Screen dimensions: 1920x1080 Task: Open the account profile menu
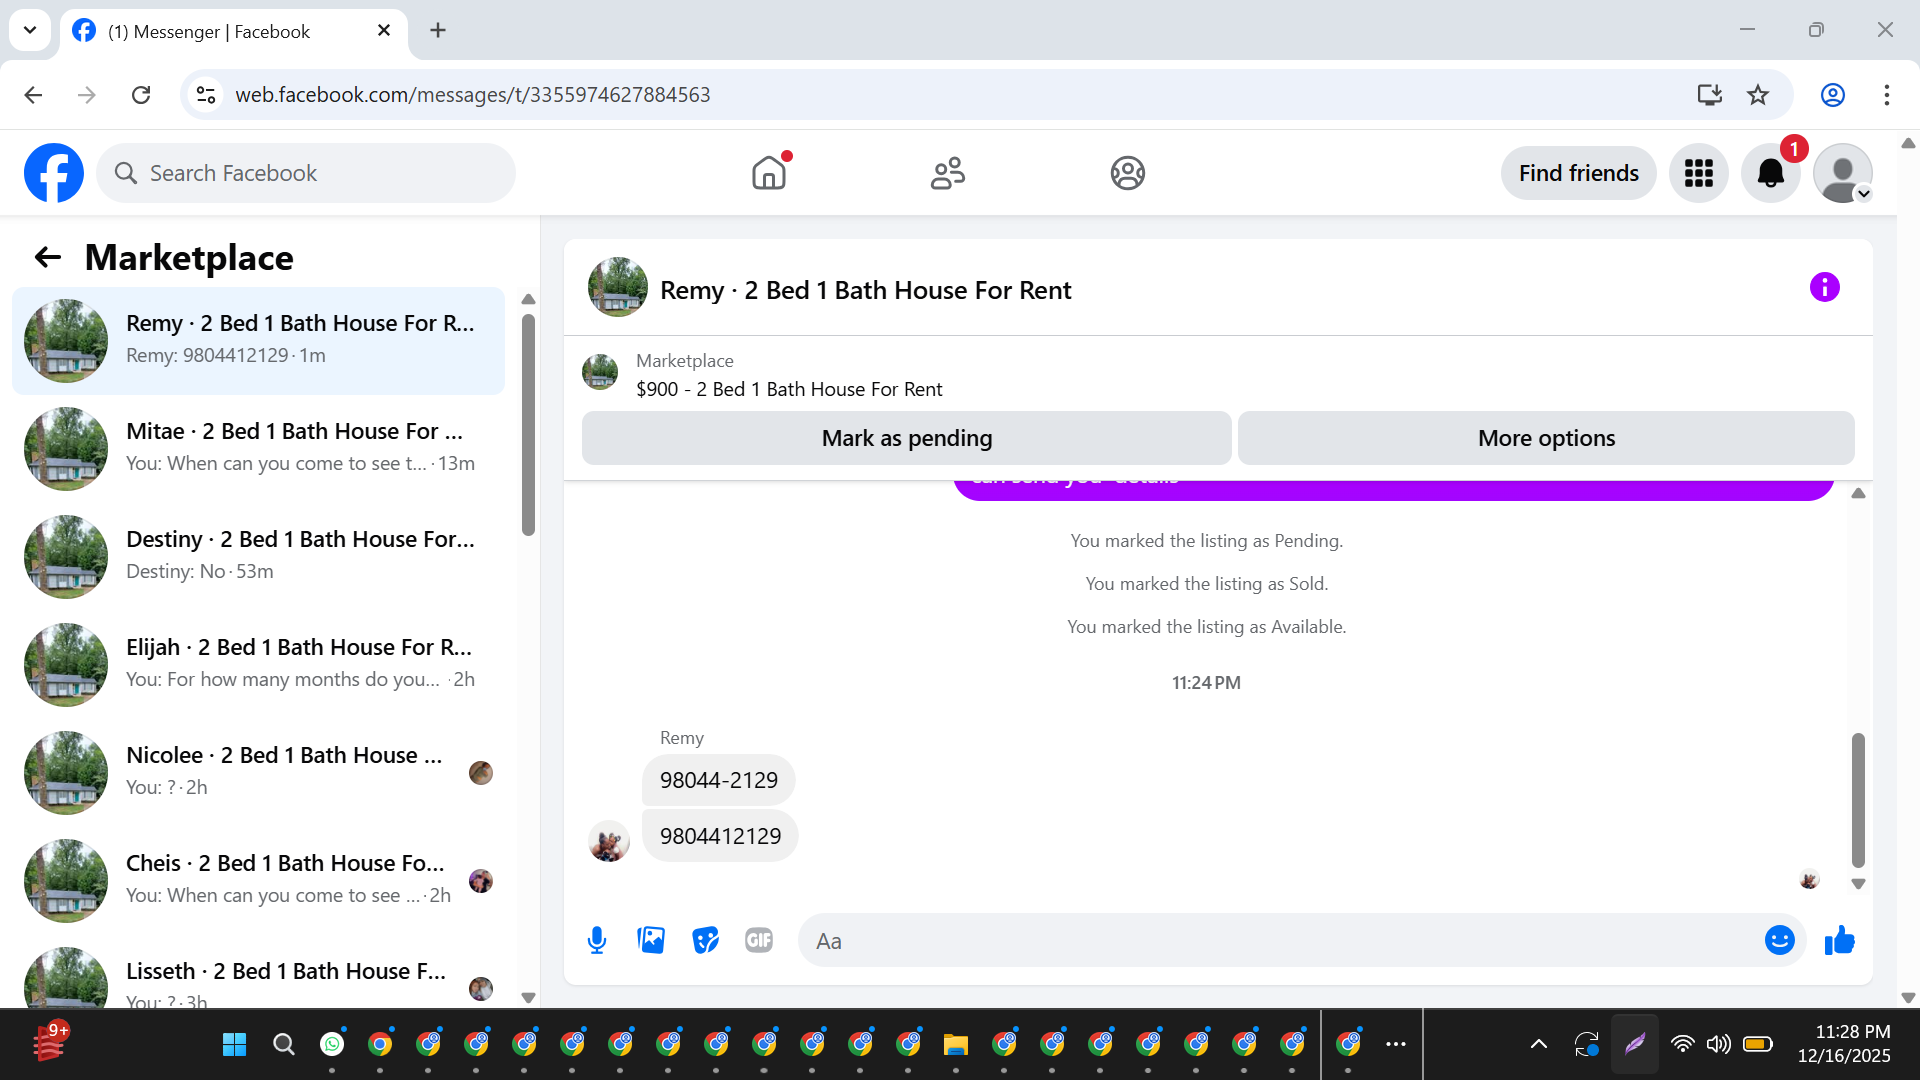[x=1843, y=173]
